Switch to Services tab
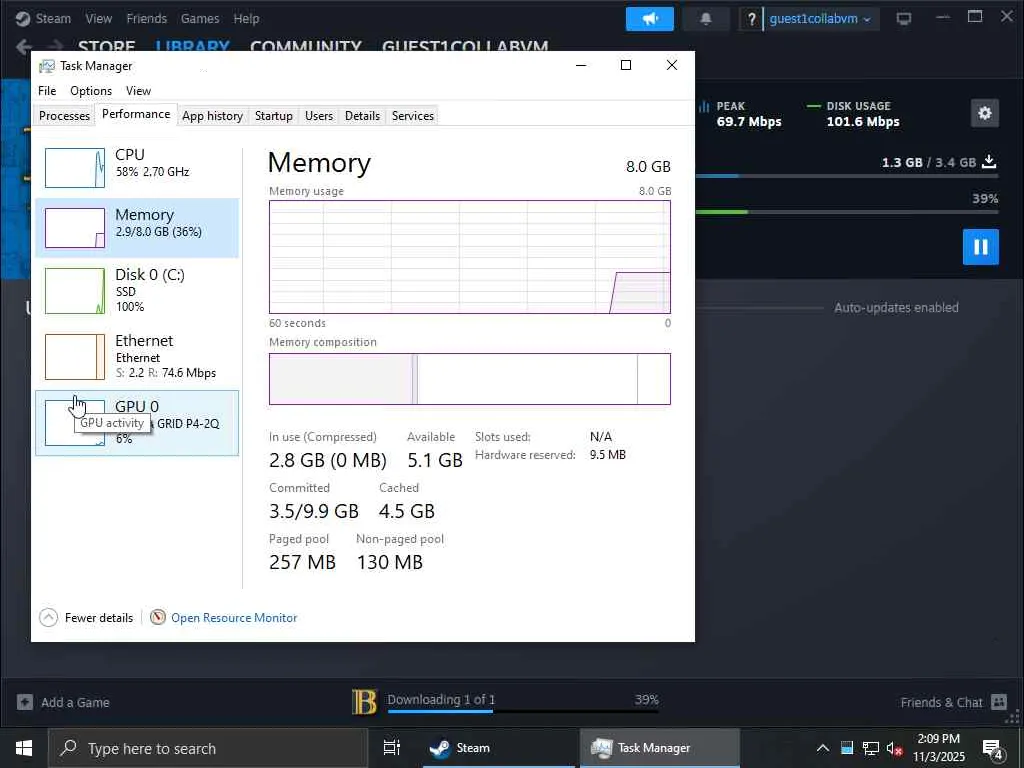Screen dimensions: 1024x768 click(x=413, y=116)
